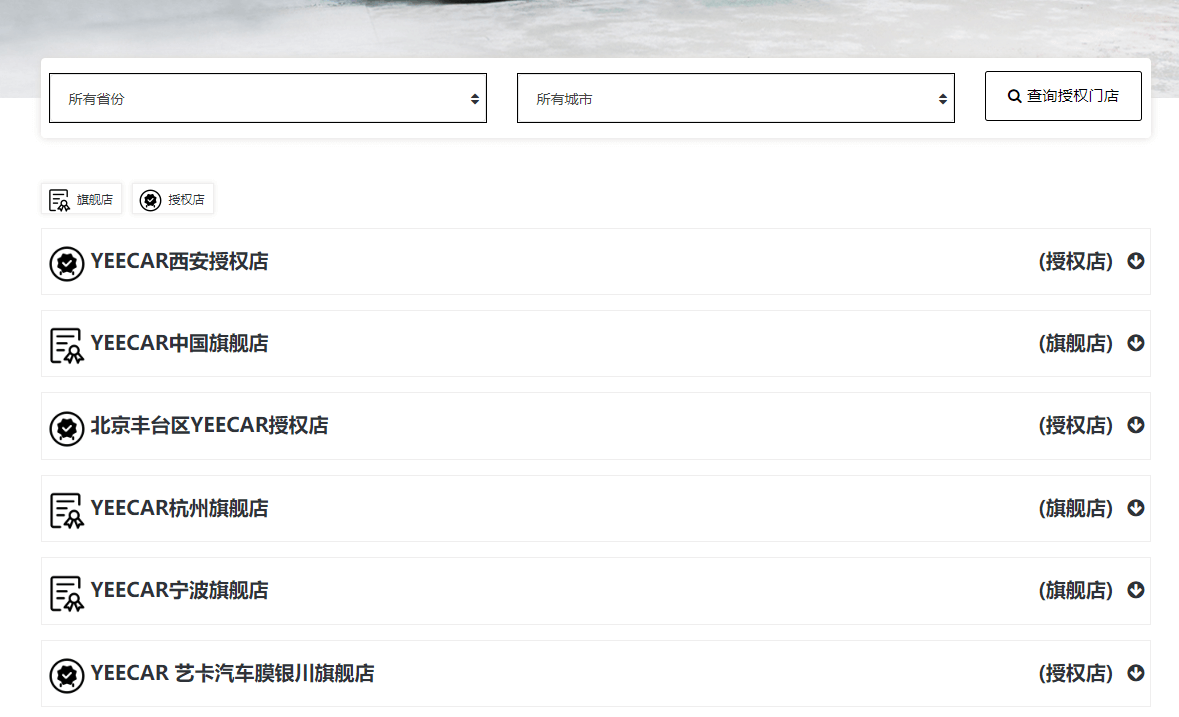Select the YEECAR 艺卡汽车膜银川旗舰店 title text
Viewport: 1179px width, 717px height.
232,673
